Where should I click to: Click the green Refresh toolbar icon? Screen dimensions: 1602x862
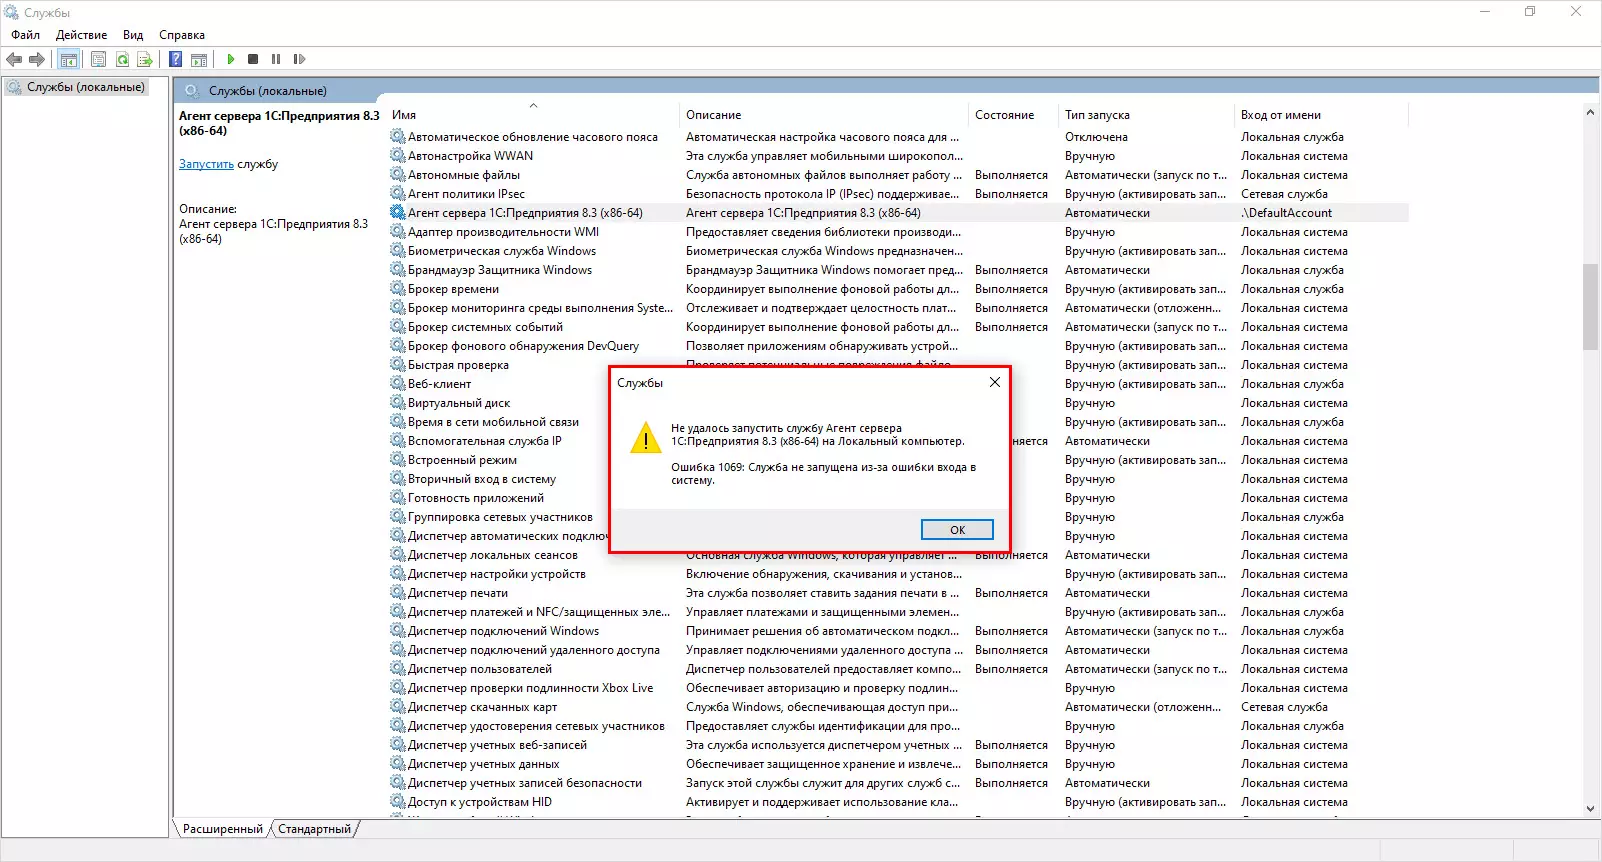click(122, 60)
